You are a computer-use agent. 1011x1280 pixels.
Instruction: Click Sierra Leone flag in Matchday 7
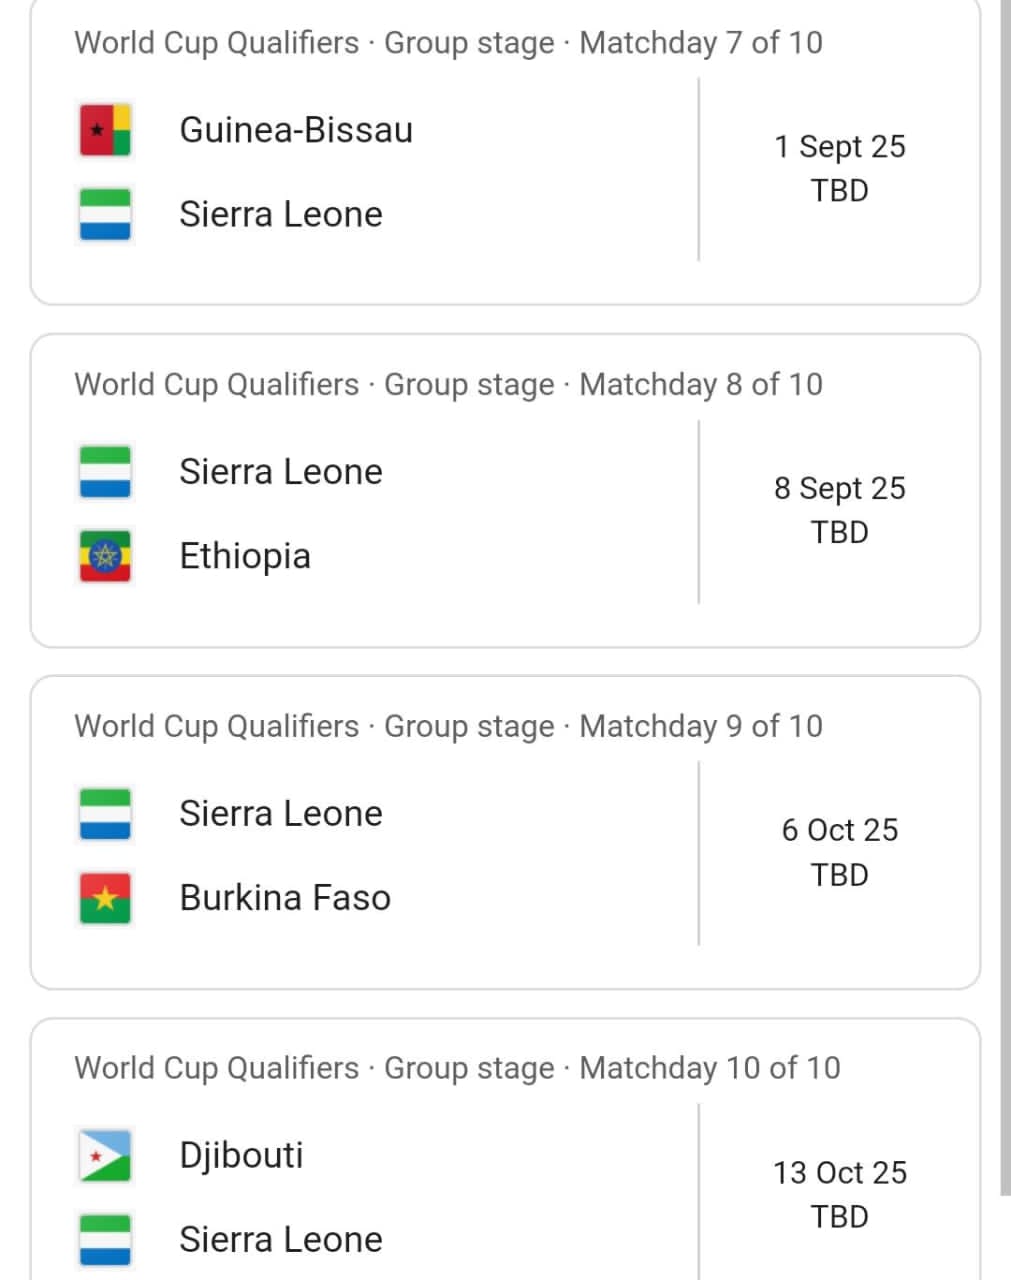pos(105,215)
